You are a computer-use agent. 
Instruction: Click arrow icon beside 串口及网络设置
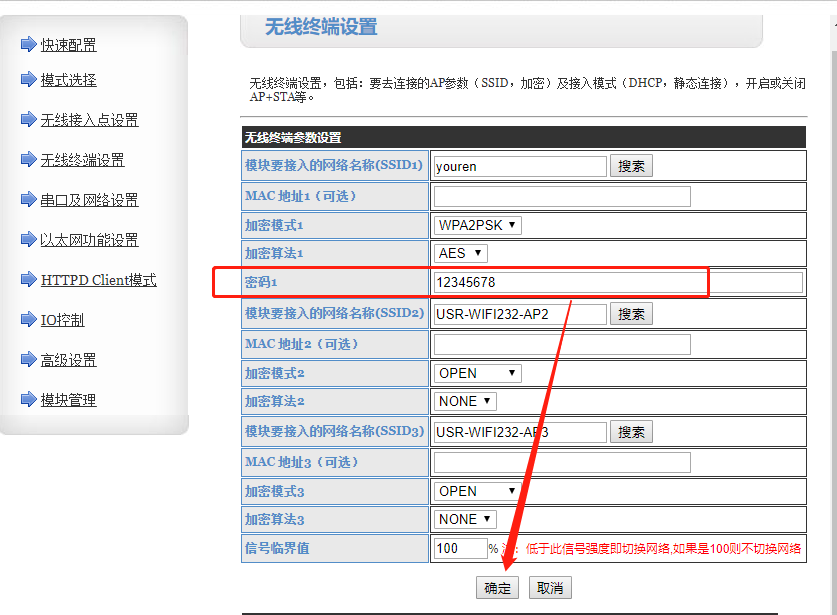coord(28,199)
